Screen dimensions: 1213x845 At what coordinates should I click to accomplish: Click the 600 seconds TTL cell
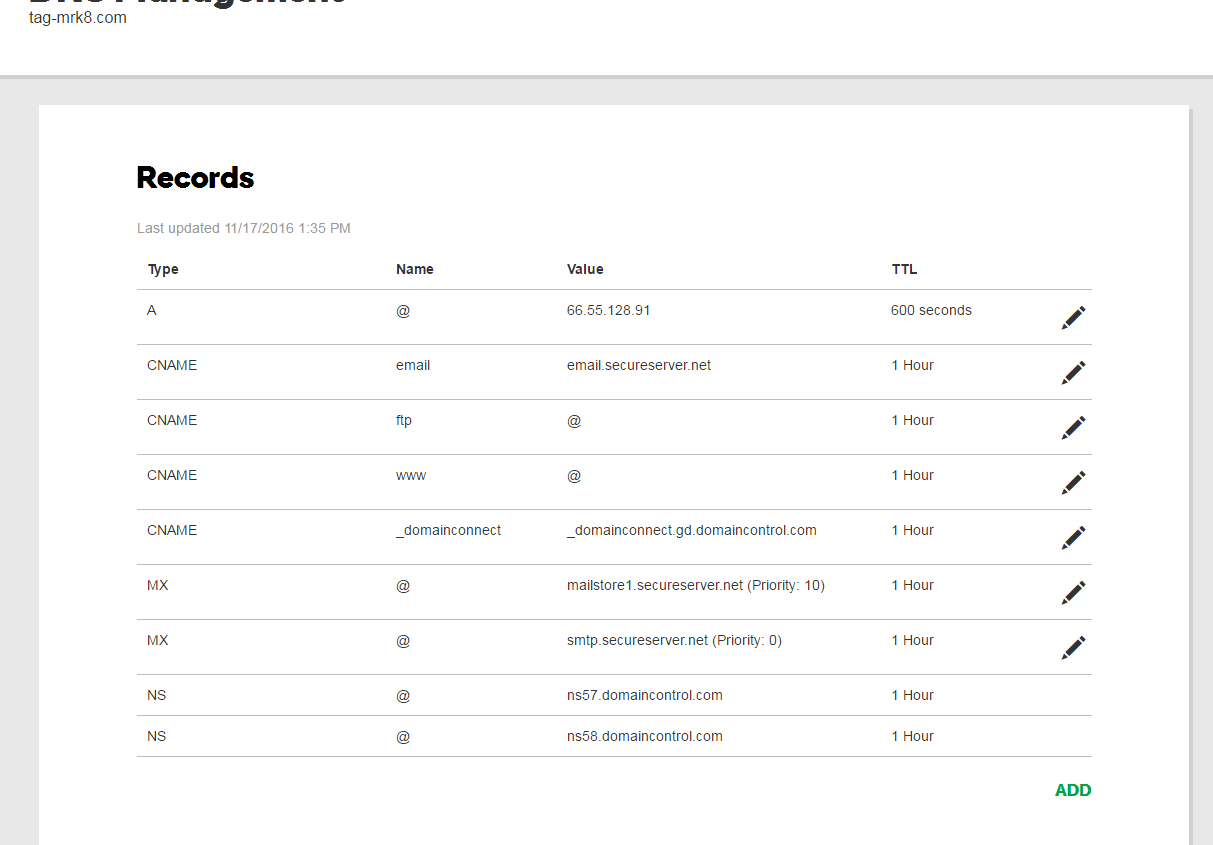point(930,310)
